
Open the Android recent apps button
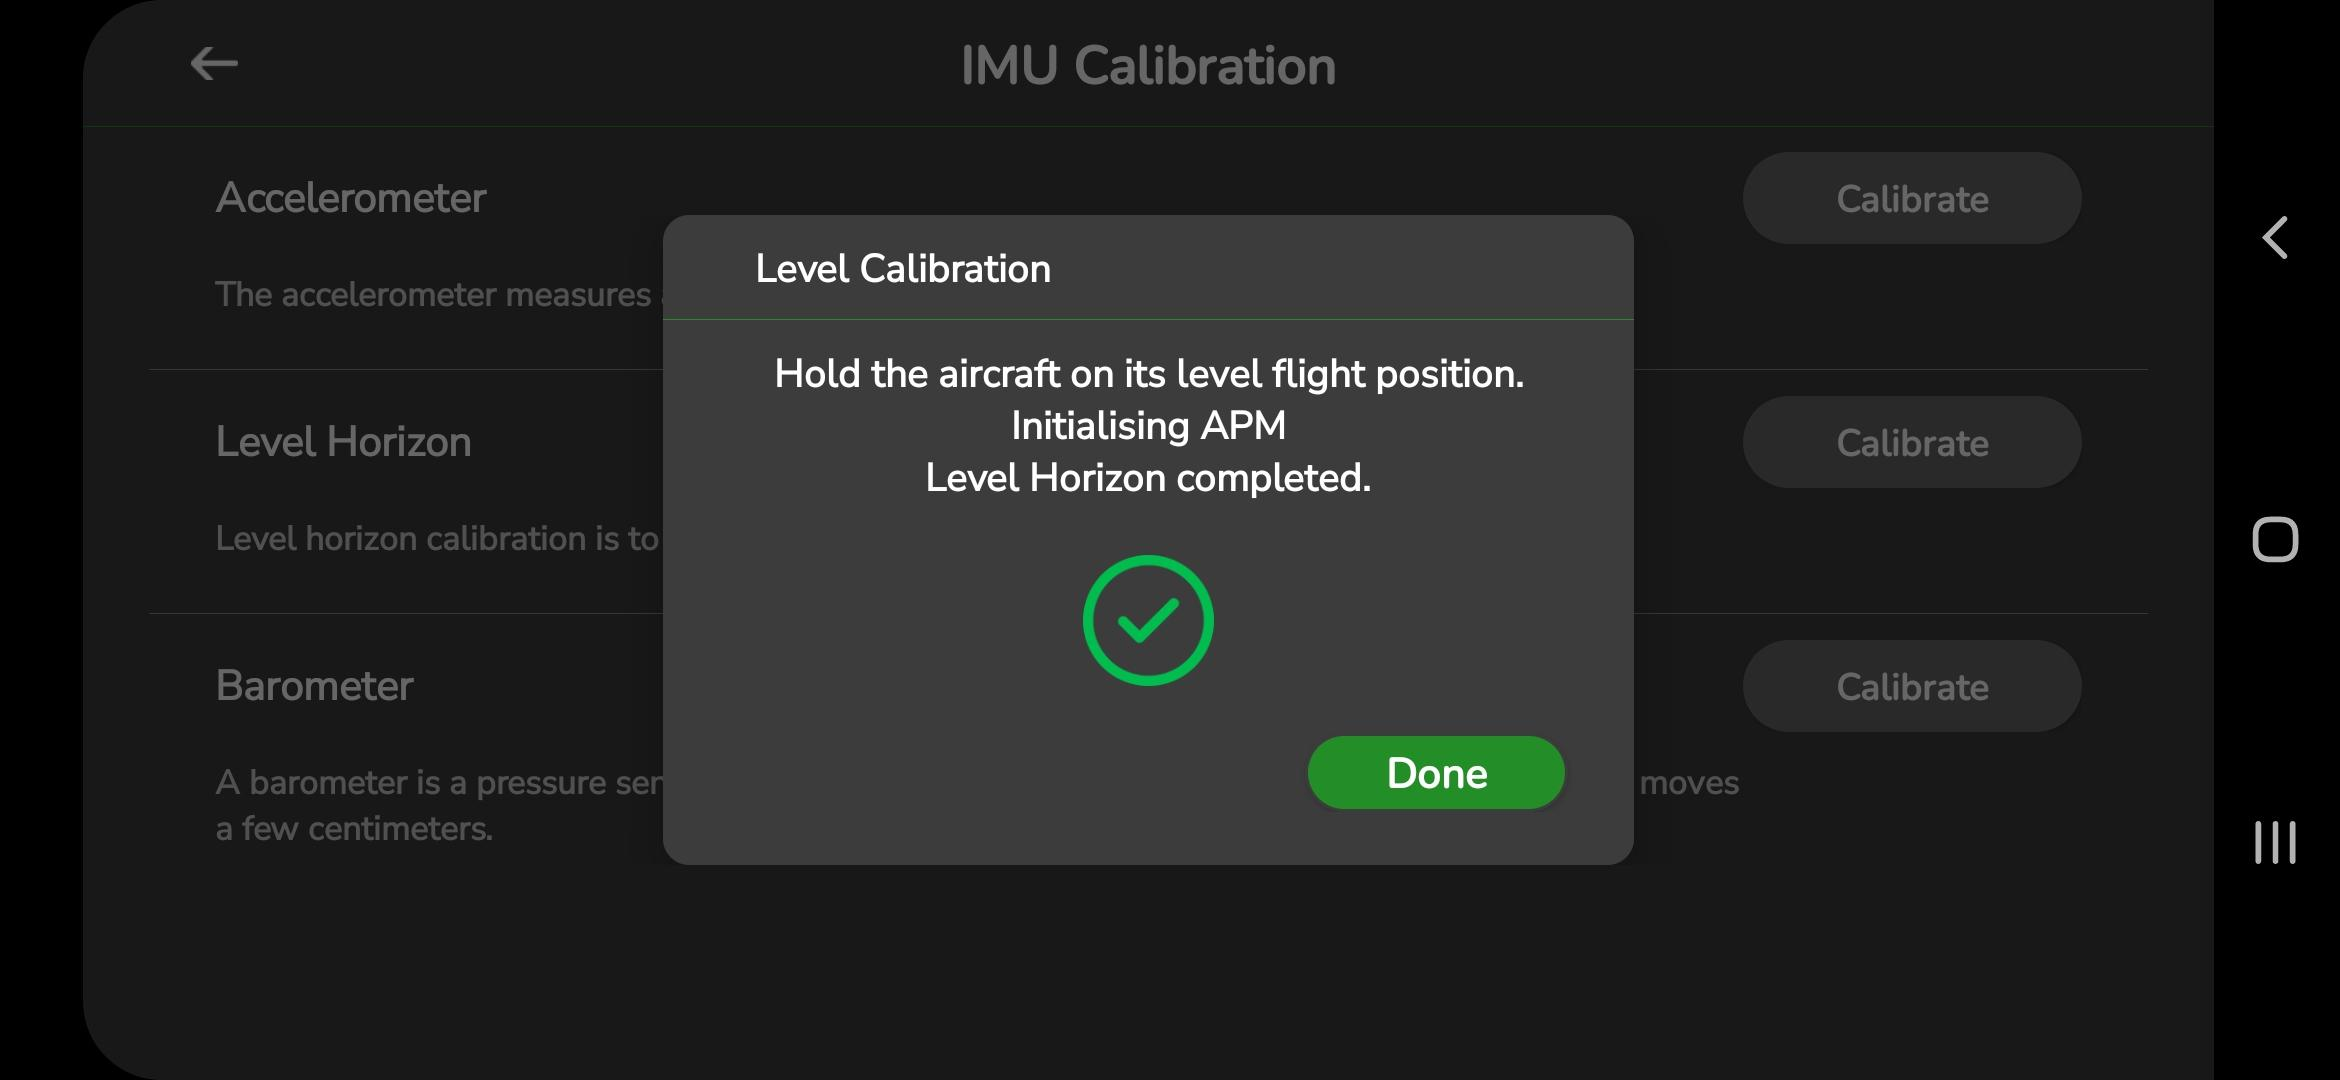2274,842
